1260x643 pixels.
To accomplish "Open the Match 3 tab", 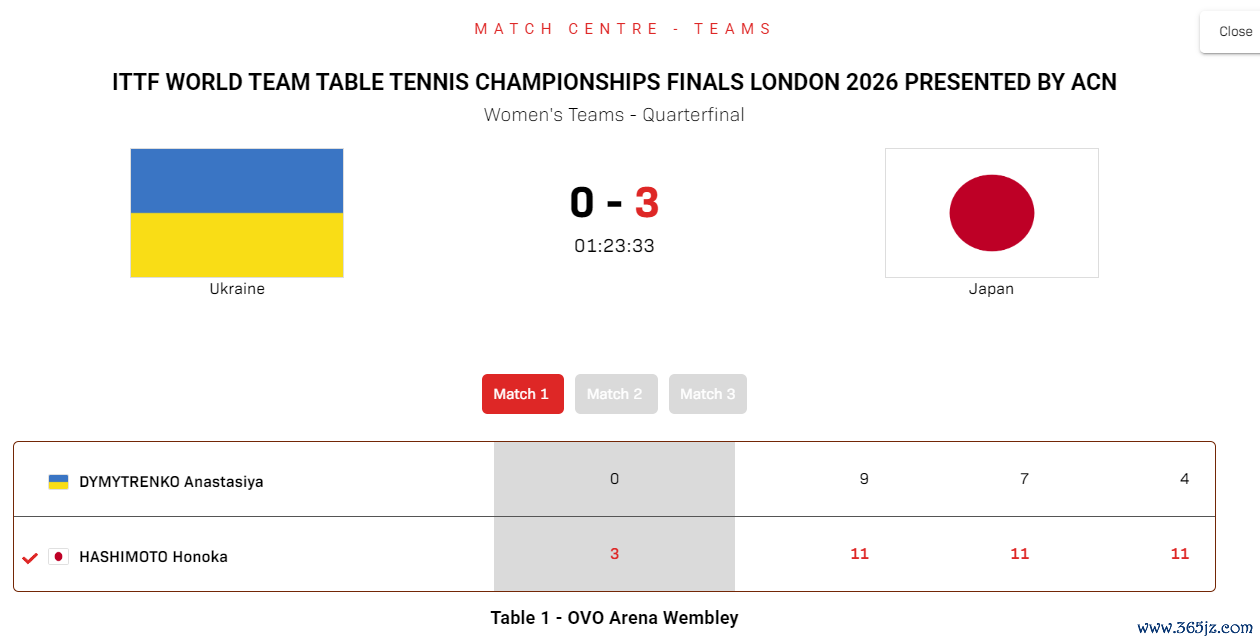I will (708, 394).
